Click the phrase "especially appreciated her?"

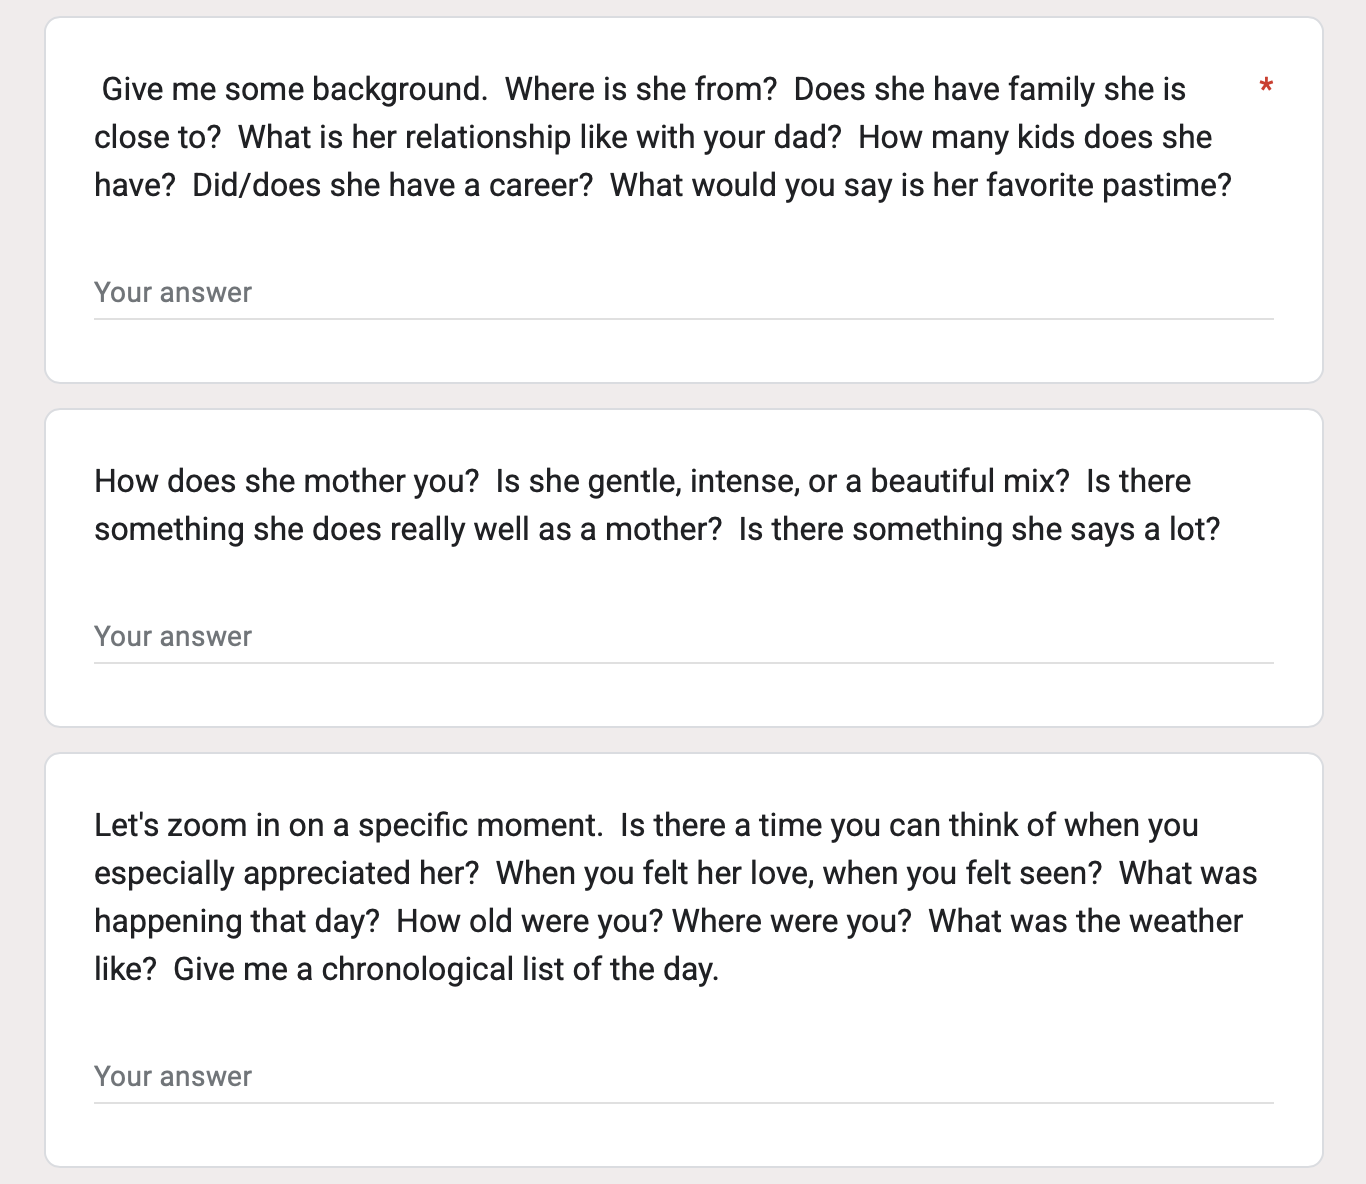click(287, 874)
